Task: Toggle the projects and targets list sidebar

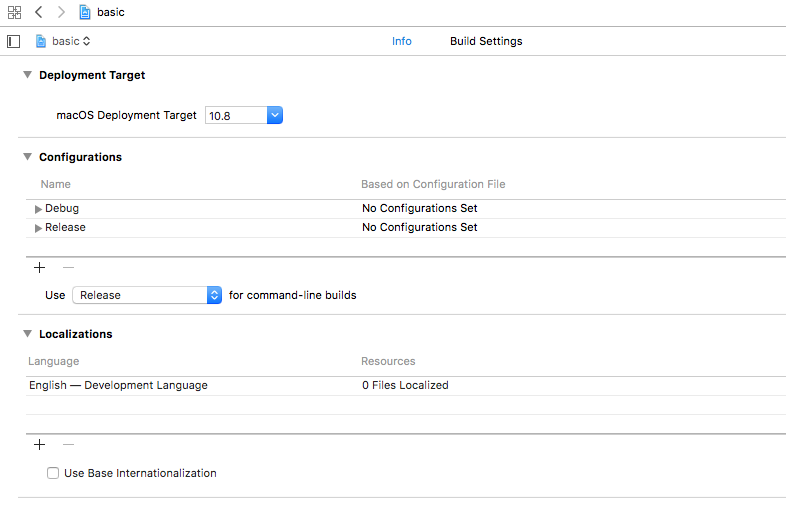Action: 13,41
